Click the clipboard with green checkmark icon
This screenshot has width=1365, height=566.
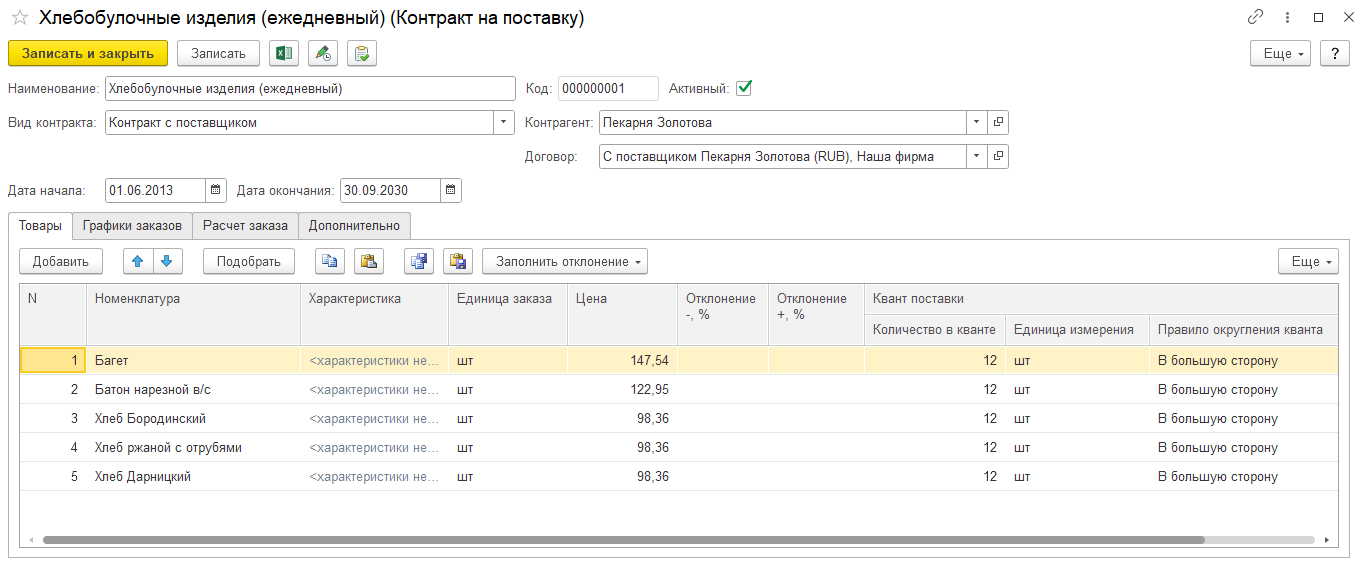(362, 54)
